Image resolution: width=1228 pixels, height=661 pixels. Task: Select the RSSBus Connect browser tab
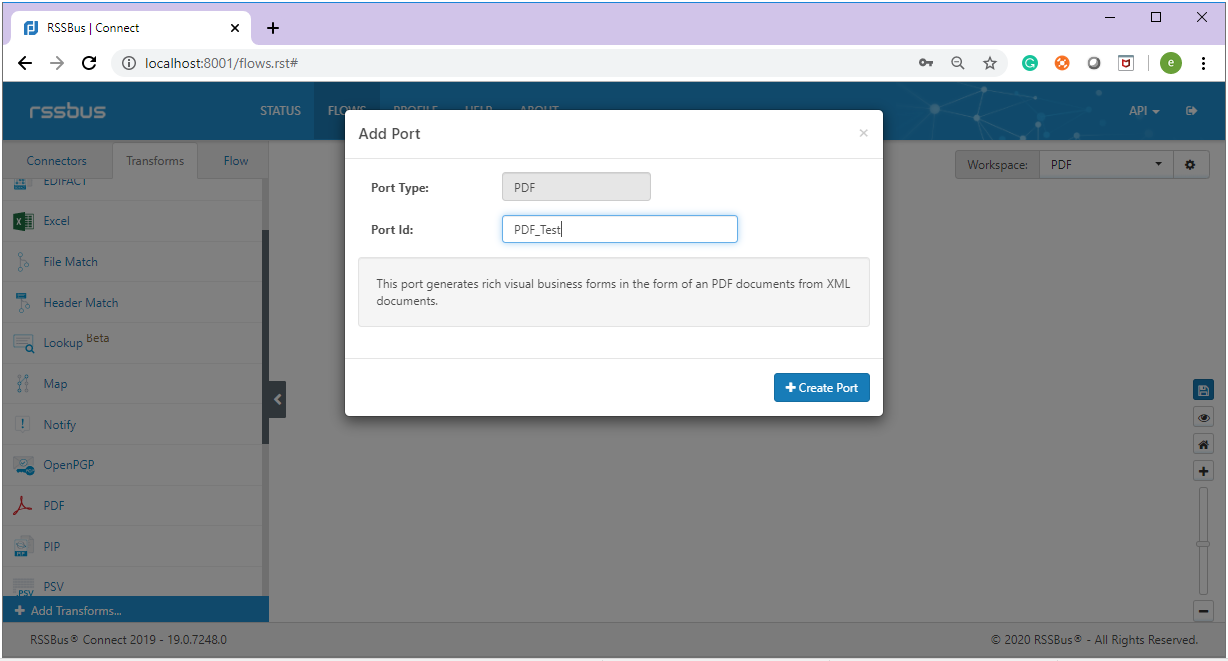[x=131, y=28]
